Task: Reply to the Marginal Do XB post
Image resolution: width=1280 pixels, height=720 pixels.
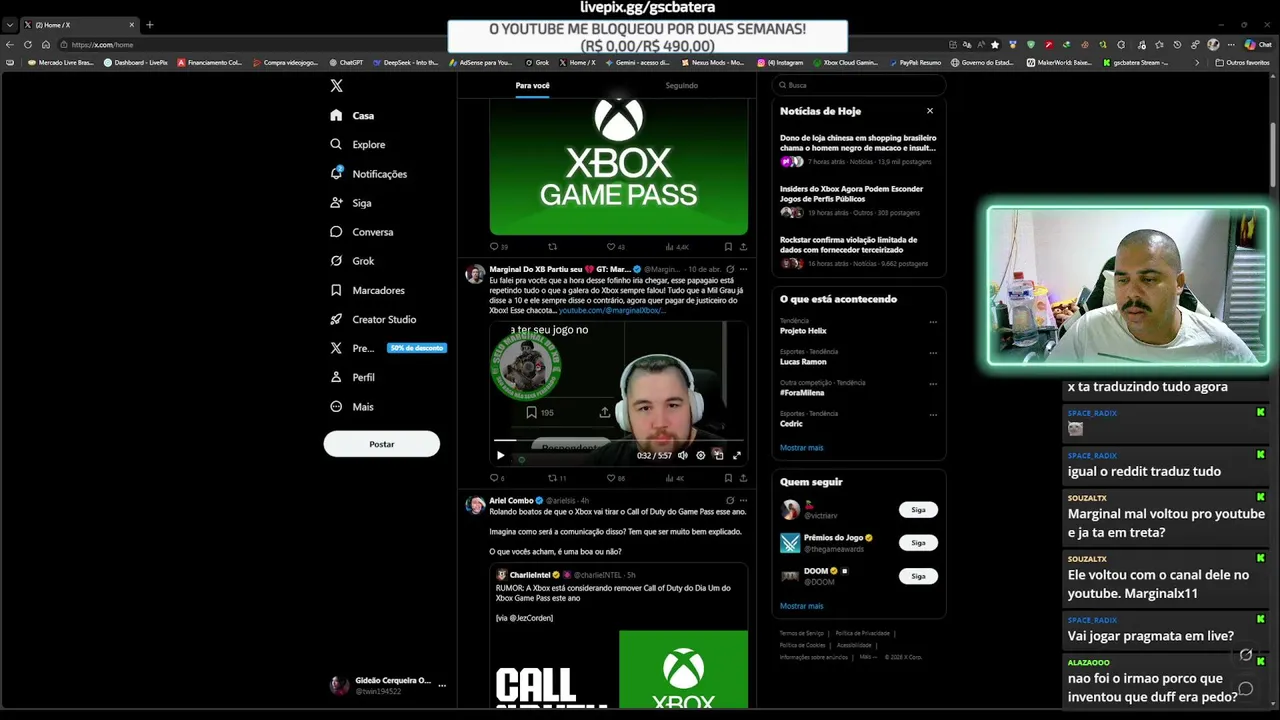Action: tap(497, 478)
